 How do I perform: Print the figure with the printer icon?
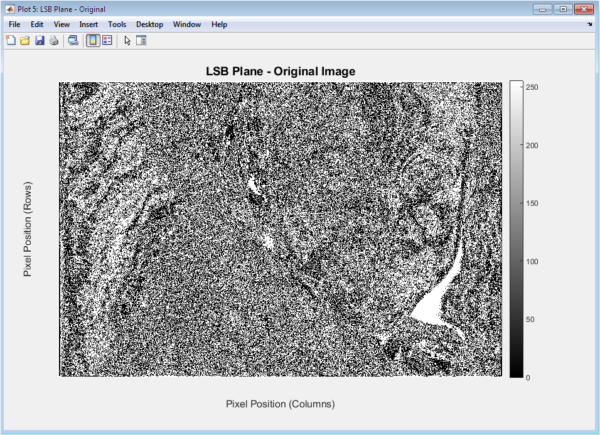point(54,40)
